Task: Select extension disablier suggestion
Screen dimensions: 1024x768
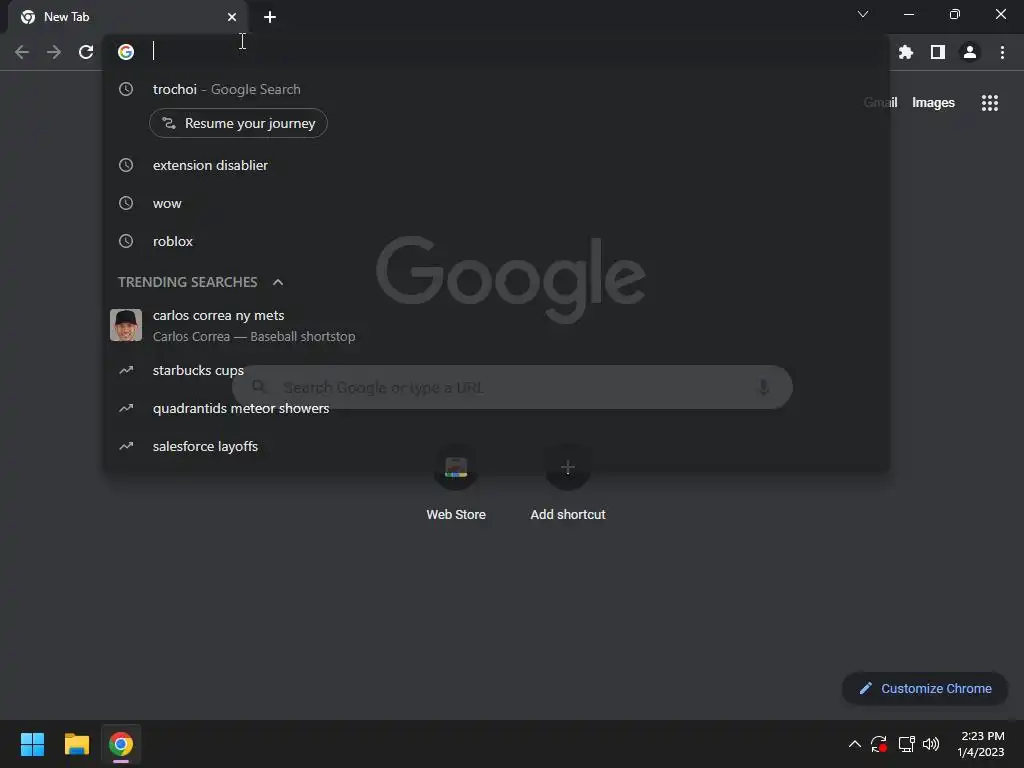Action: pyautogui.click(x=496, y=165)
